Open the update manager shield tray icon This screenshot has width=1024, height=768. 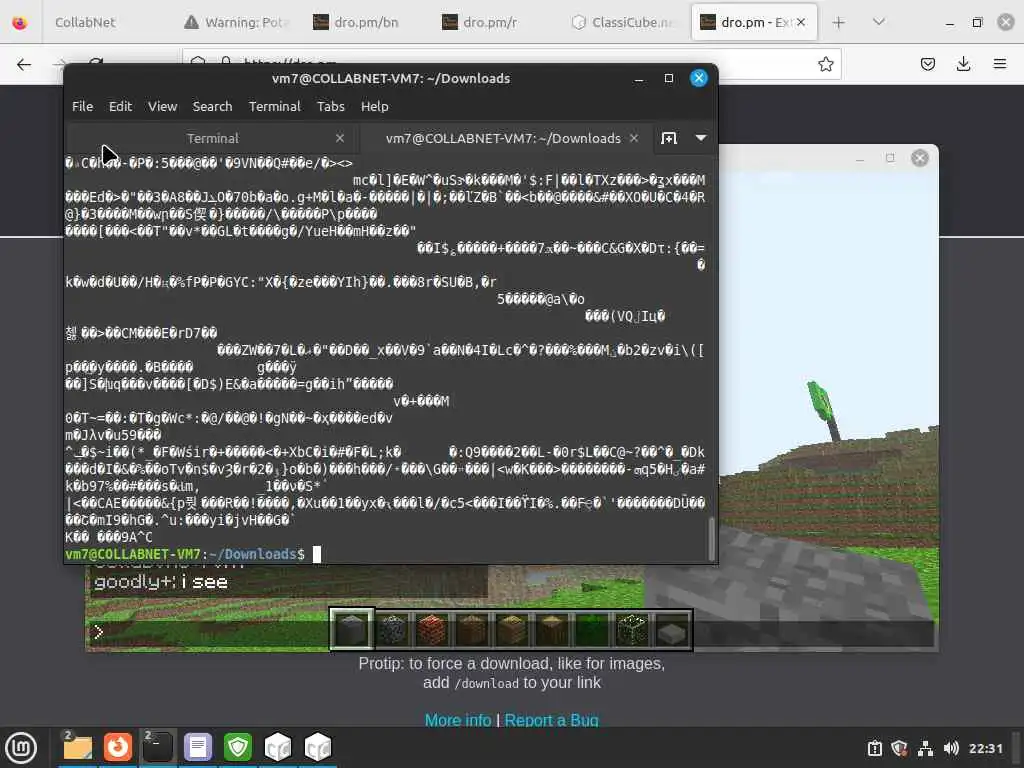(899, 748)
